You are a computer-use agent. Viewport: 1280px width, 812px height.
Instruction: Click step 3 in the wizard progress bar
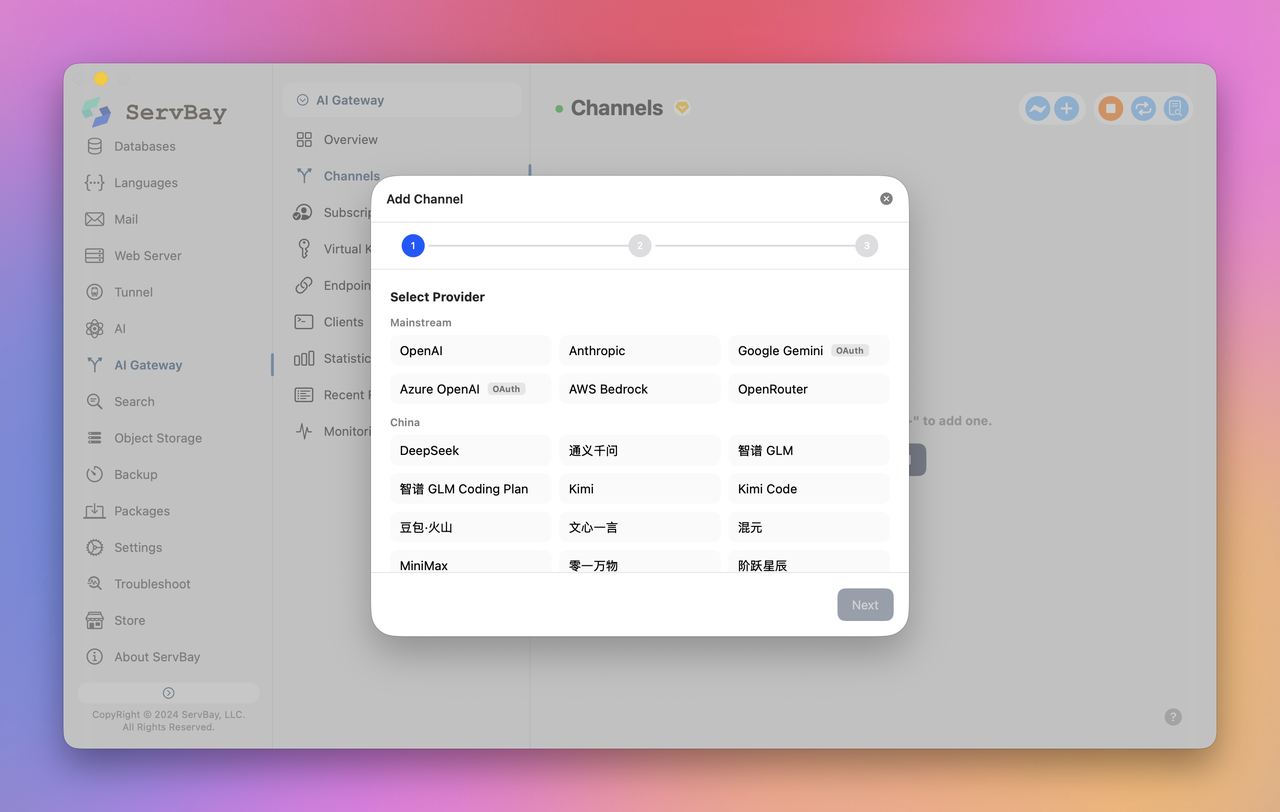point(867,245)
